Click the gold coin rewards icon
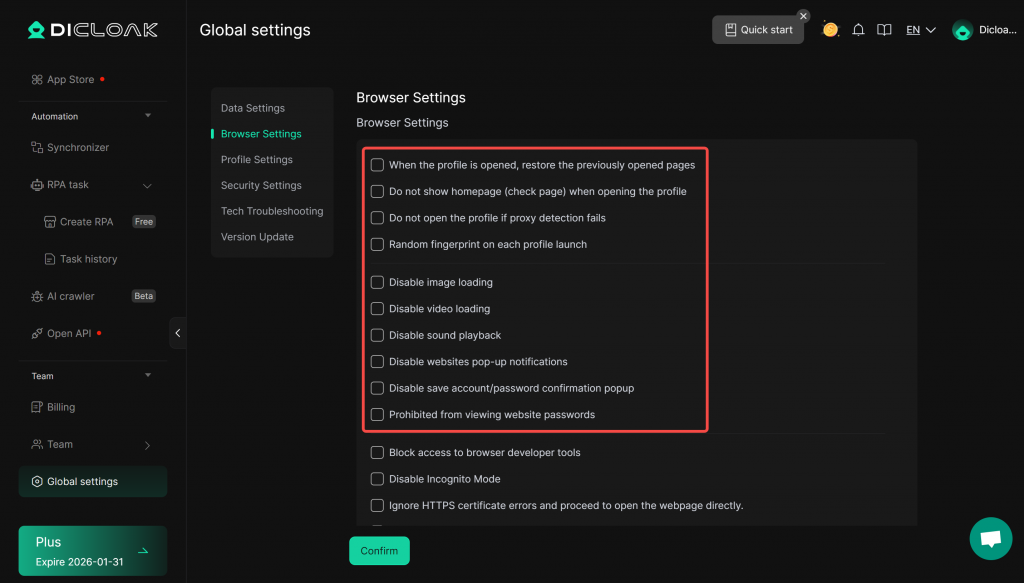Viewport: 1024px width, 583px height. [x=830, y=30]
